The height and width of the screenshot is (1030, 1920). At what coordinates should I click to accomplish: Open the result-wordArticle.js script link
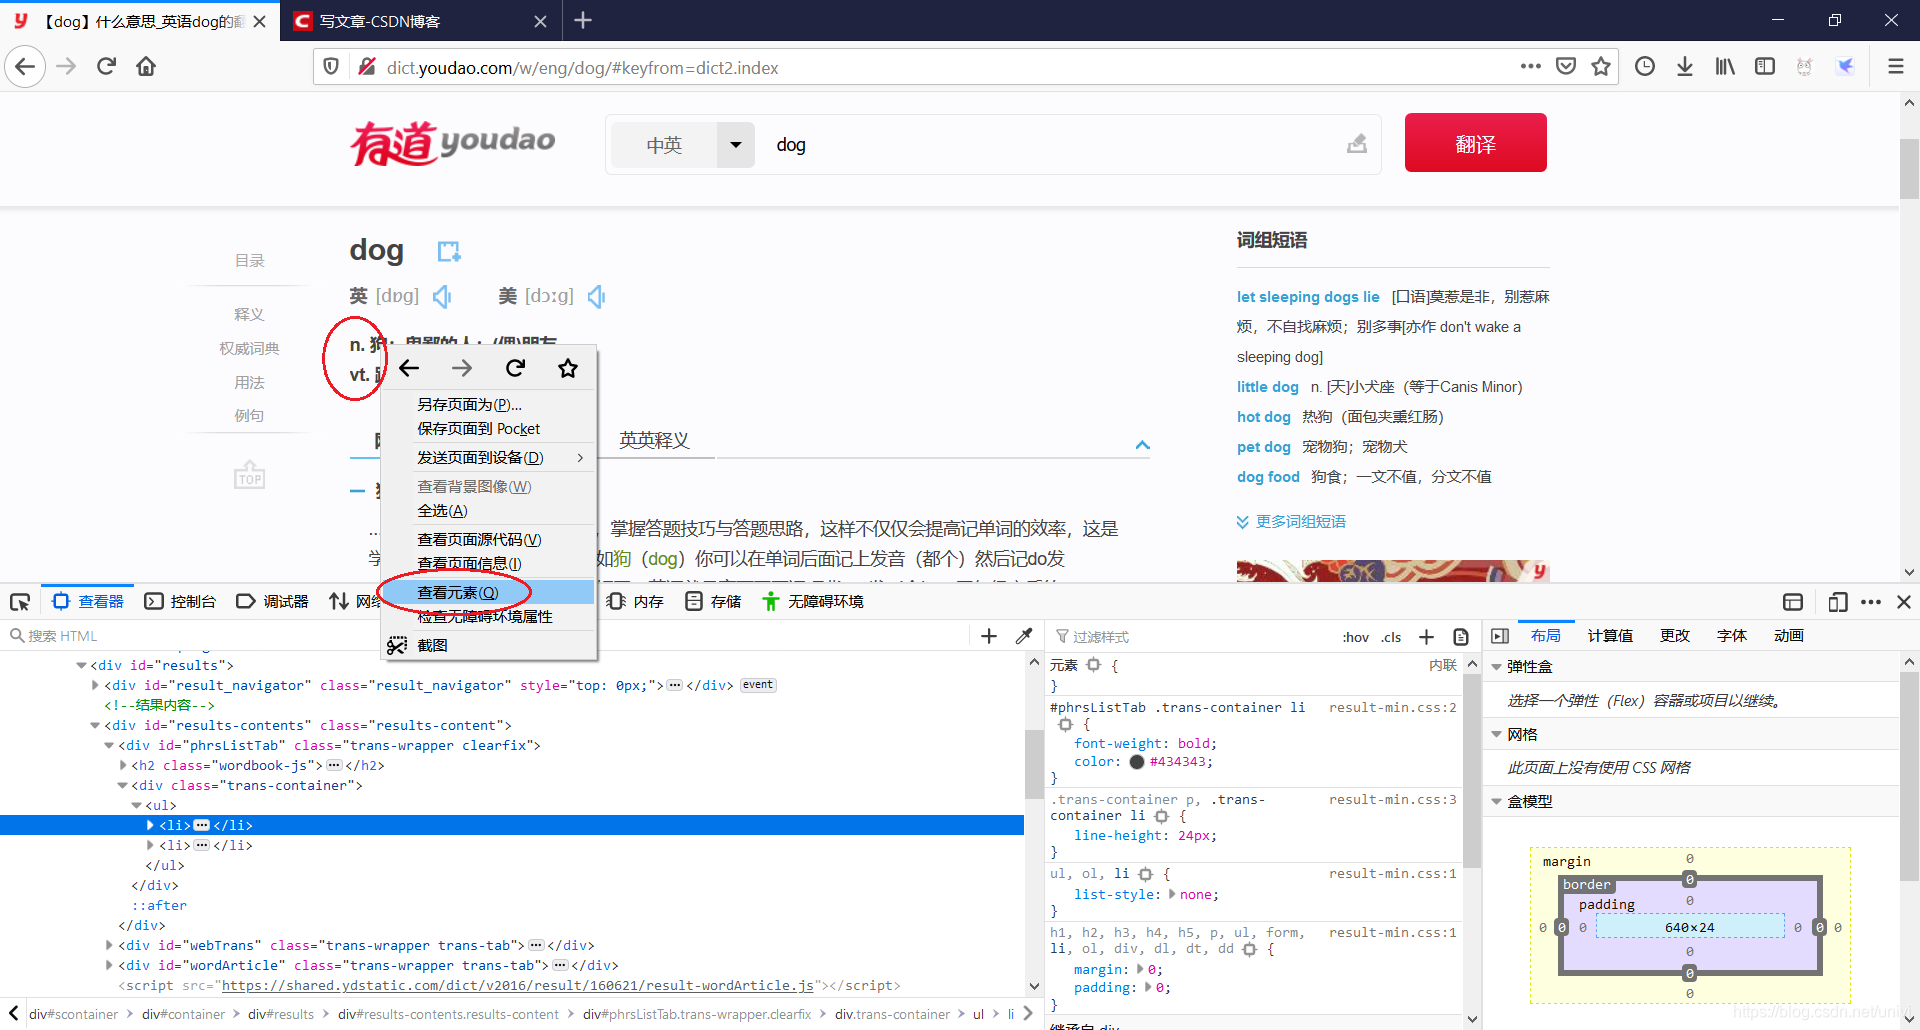pyautogui.click(x=517, y=985)
